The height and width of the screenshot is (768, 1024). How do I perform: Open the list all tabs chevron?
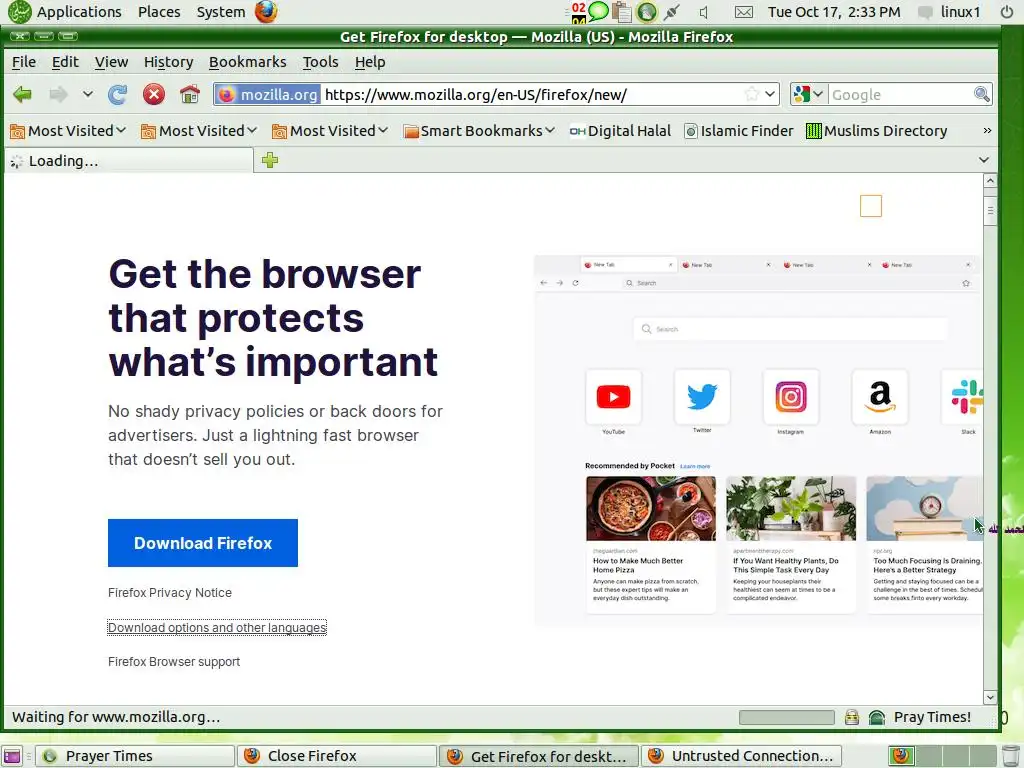tap(984, 160)
